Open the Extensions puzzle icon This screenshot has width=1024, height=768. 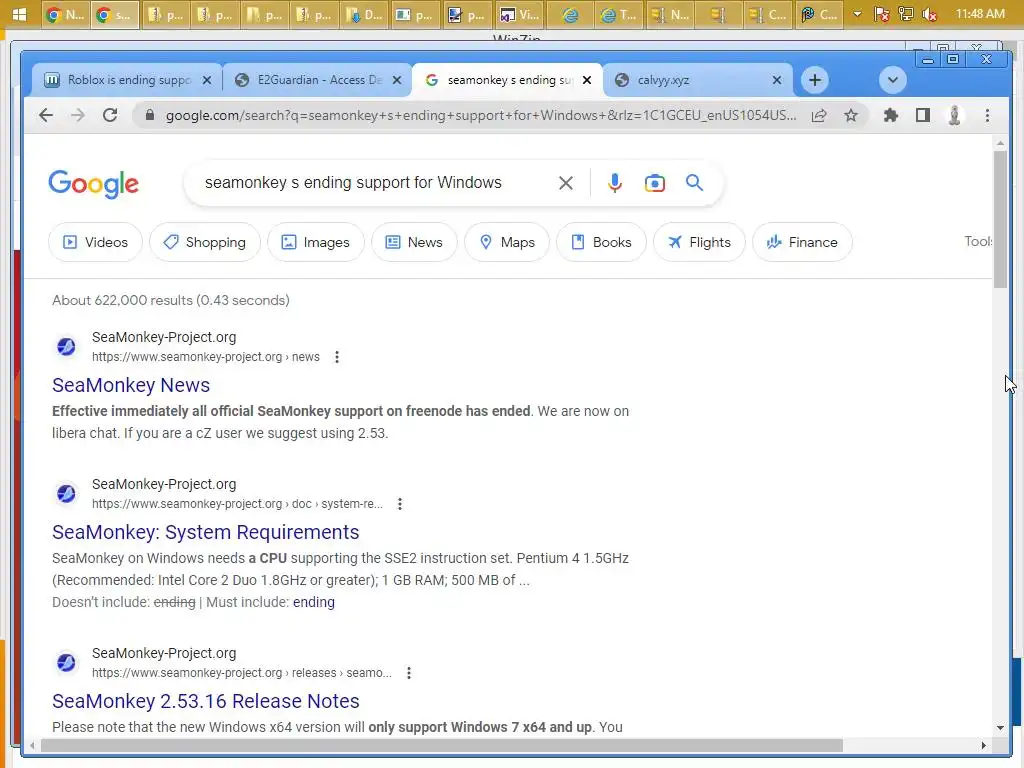(x=891, y=116)
